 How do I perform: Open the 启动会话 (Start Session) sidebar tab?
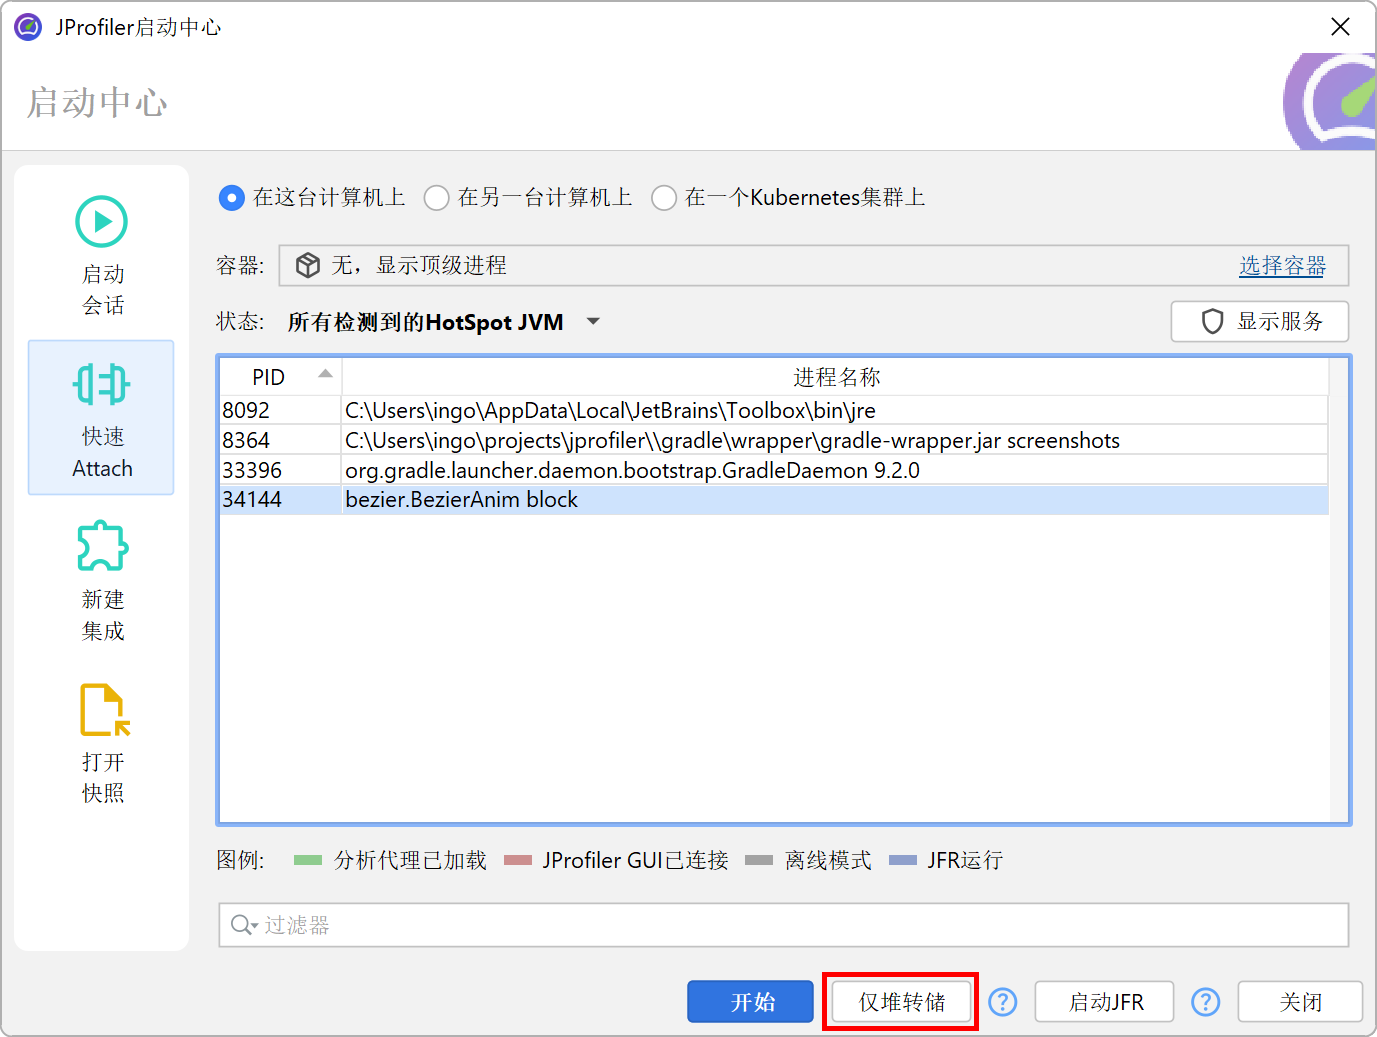click(102, 256)
